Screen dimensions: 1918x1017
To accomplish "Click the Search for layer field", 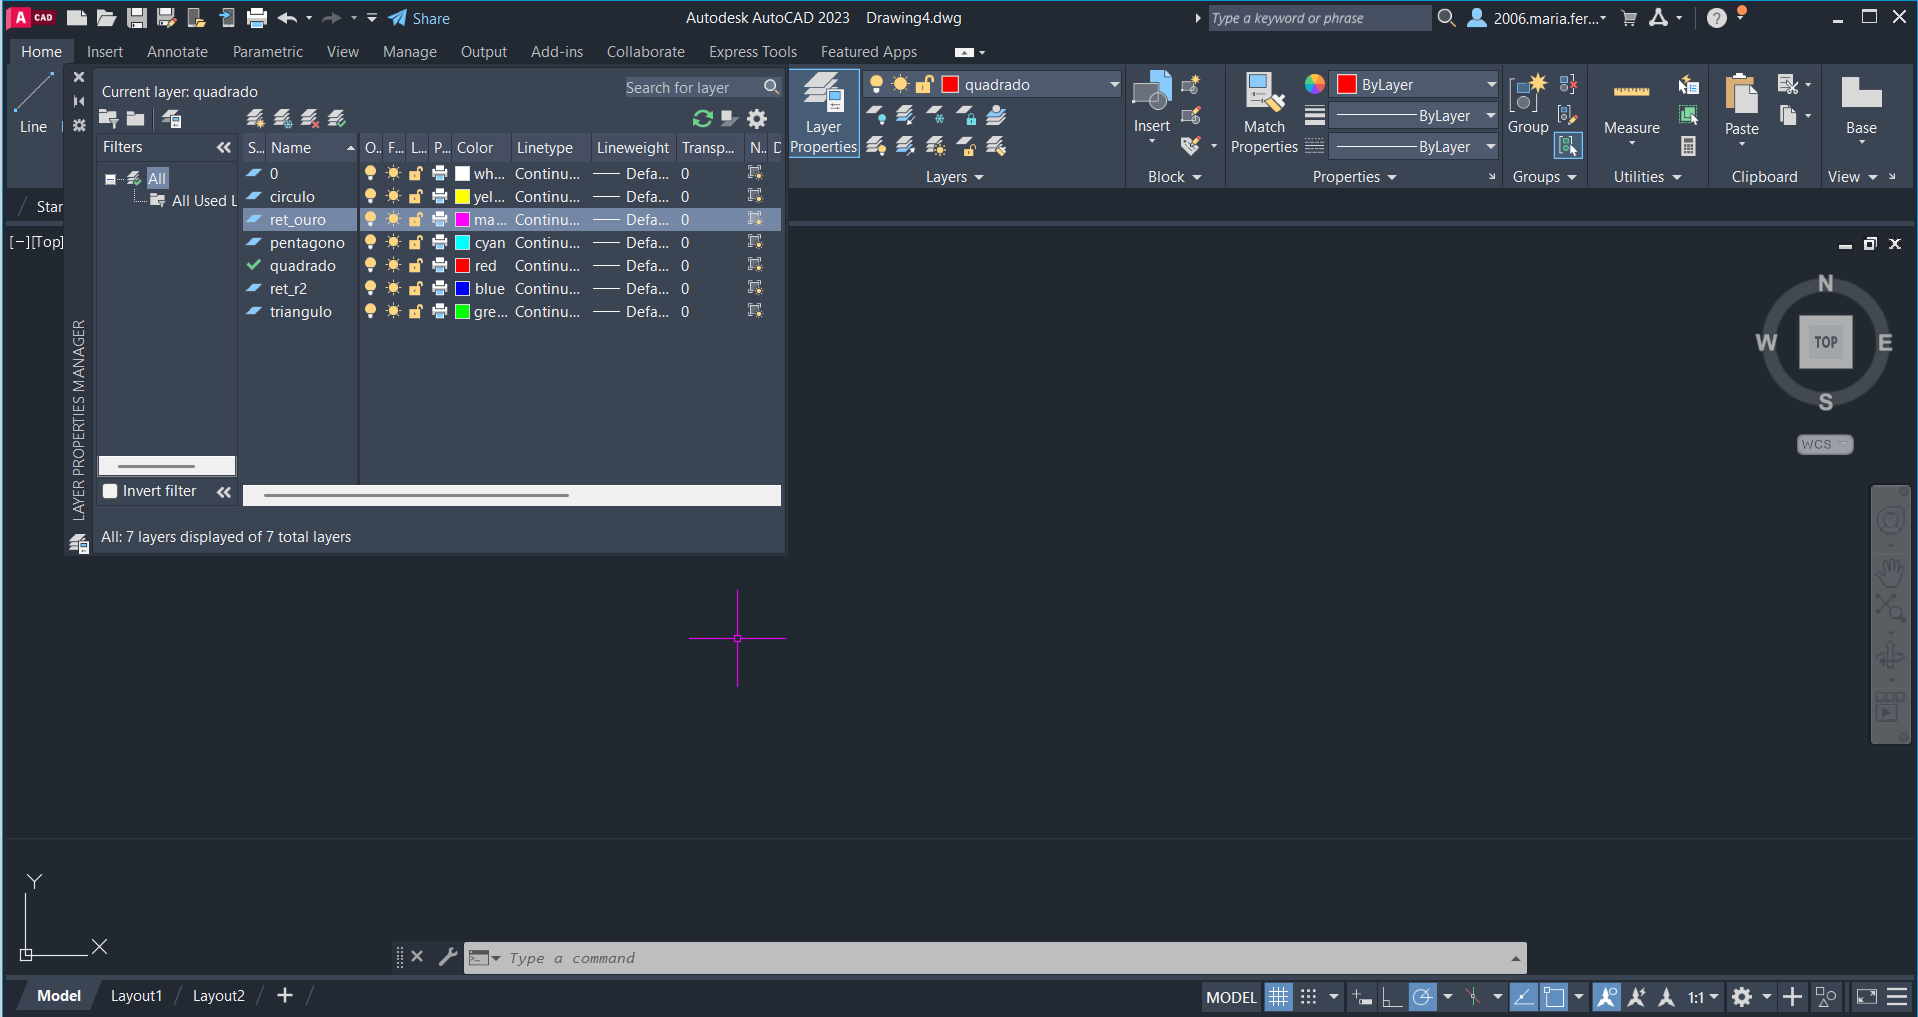I will [701, 88].
